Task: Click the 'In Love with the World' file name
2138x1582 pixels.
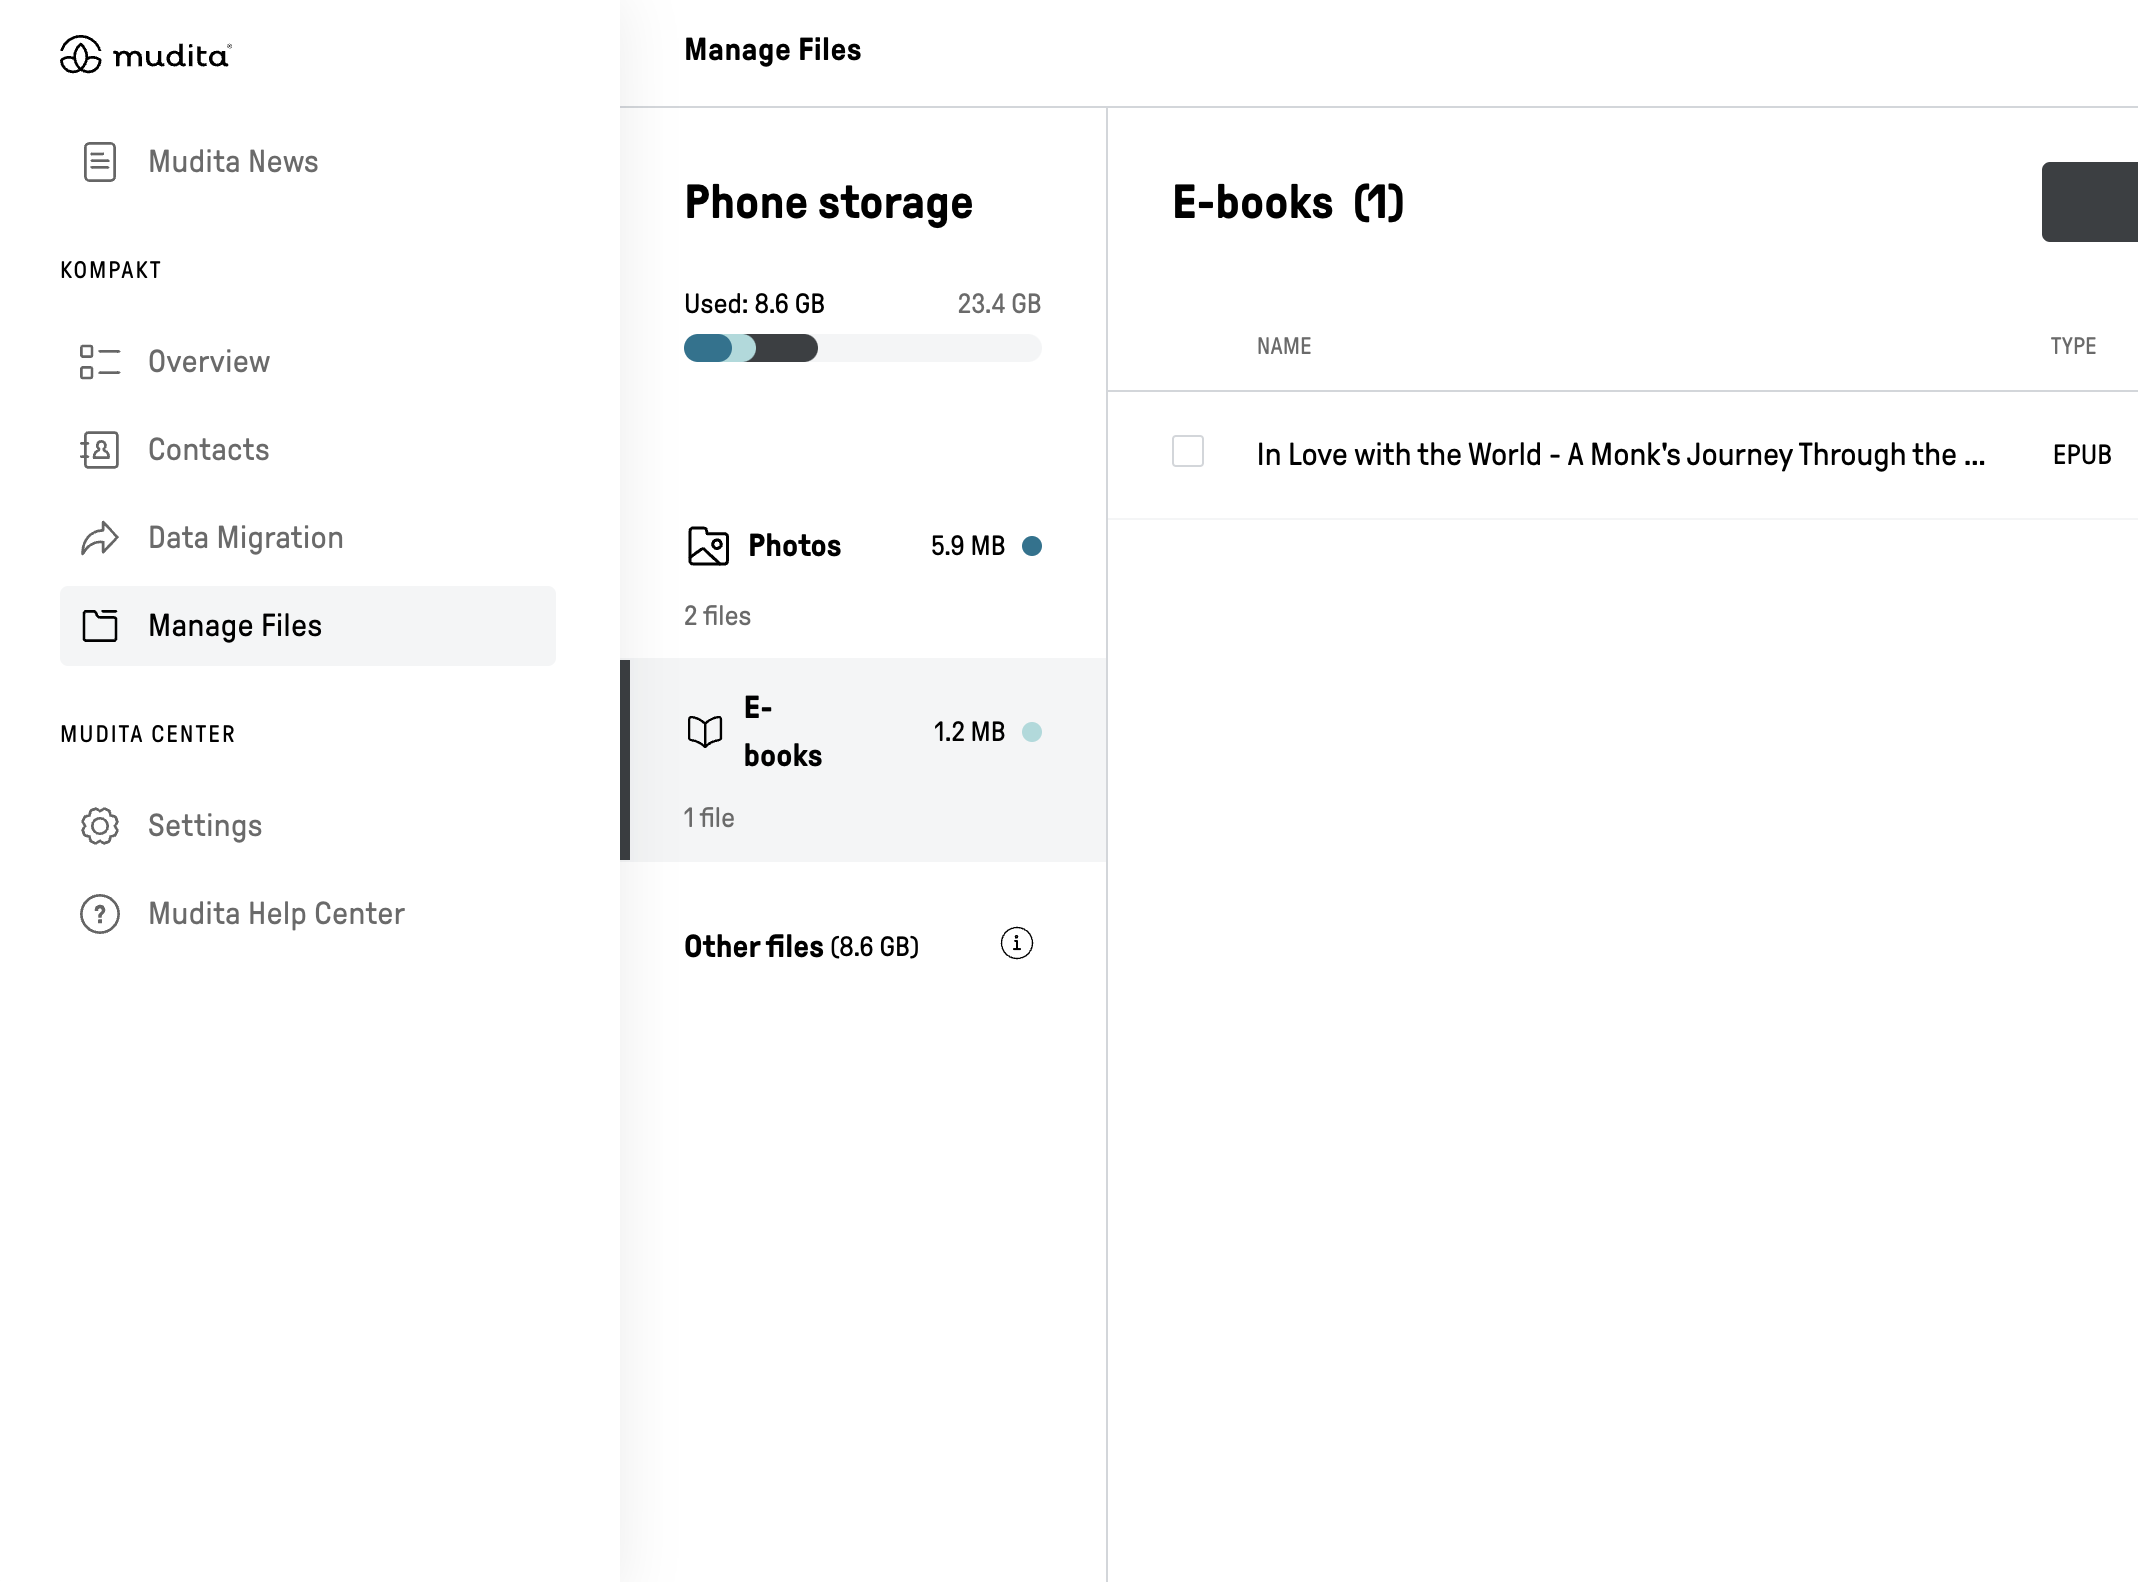Action: (1621, 455)
